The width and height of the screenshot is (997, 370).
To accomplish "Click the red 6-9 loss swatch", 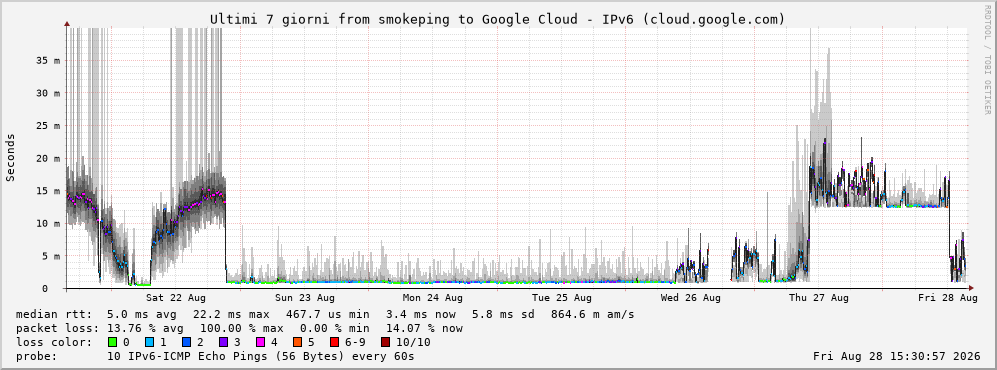I will (x=334, y=343).
